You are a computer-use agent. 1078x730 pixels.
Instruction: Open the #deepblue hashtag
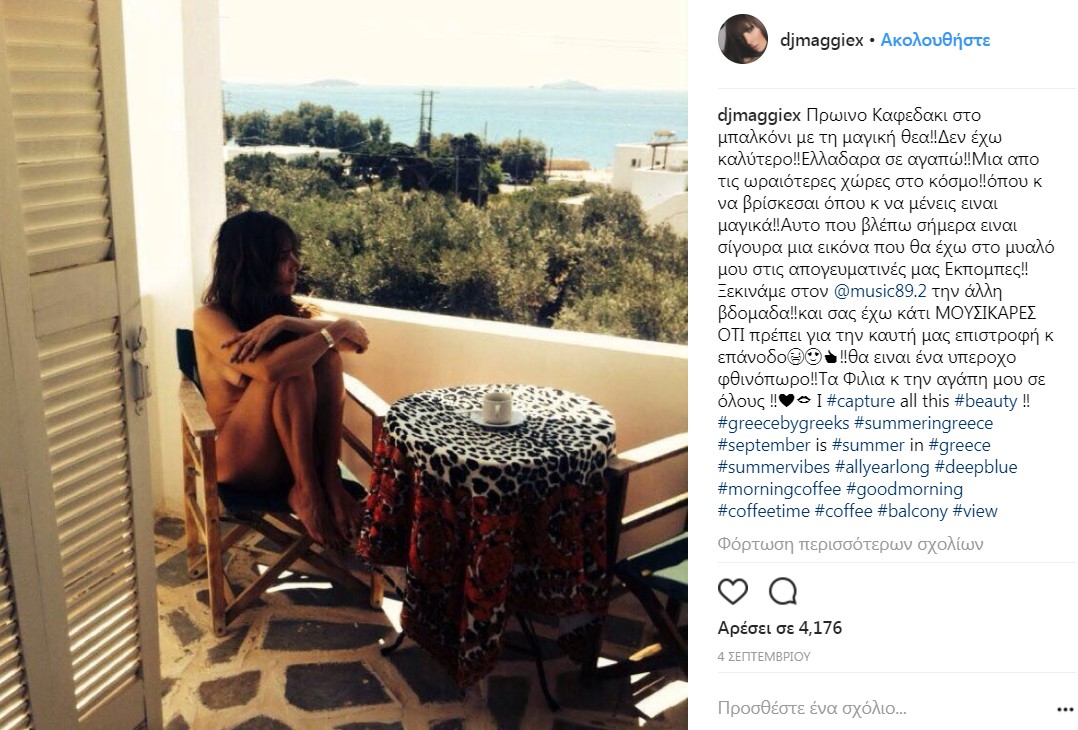tap(976, 467)
